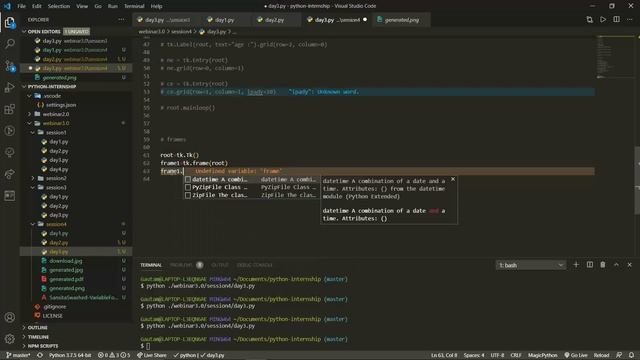Select Python 3.7.5 64-bit interpreter
Image resolution: width=640 pixels, height=360 pixels.
(x=70, y=355)
